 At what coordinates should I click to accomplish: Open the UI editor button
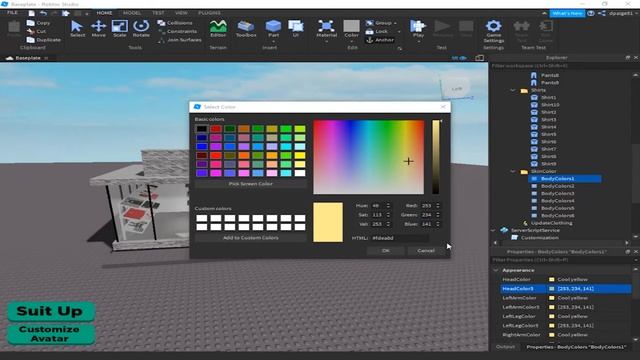pos(296,28)
